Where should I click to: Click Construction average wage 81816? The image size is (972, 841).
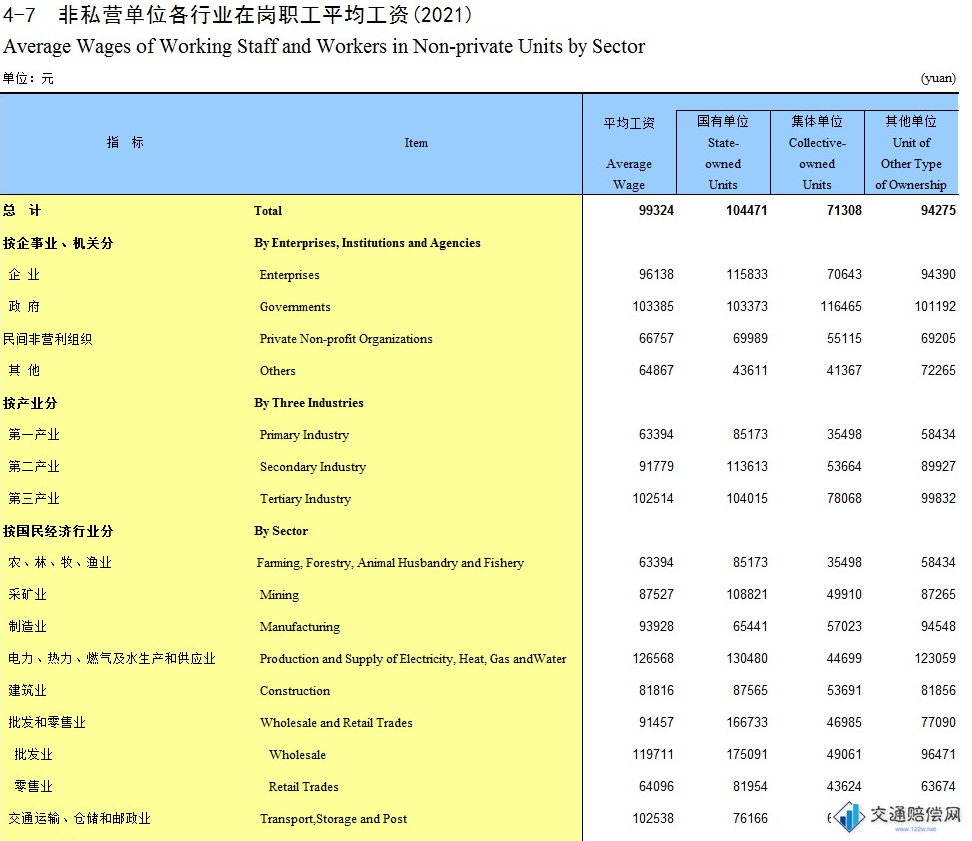tap(656, 690)
